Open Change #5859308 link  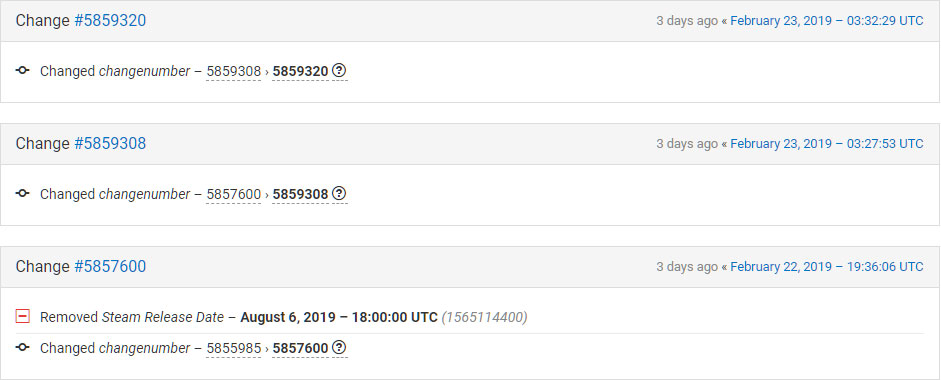pos(110,143)
